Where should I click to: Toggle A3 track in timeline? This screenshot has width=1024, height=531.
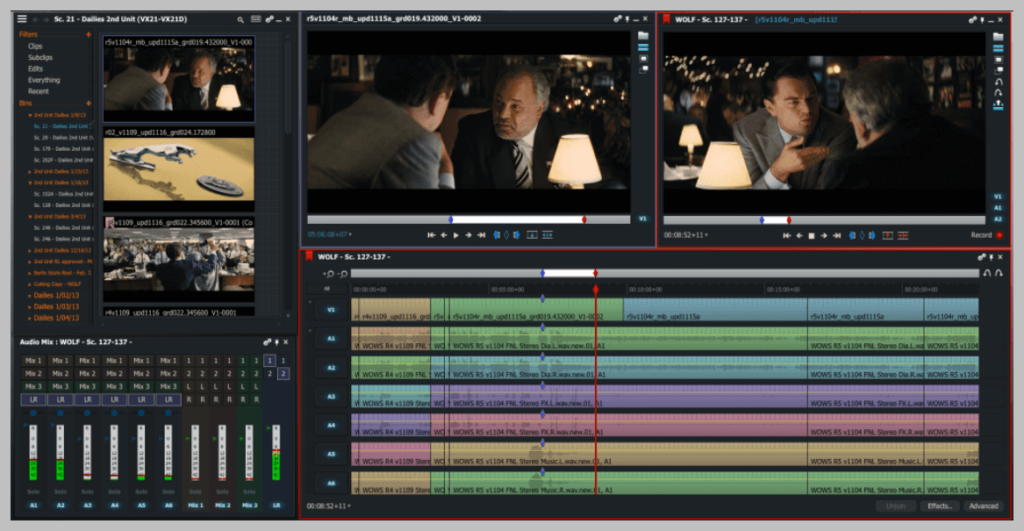coord(331,396)
